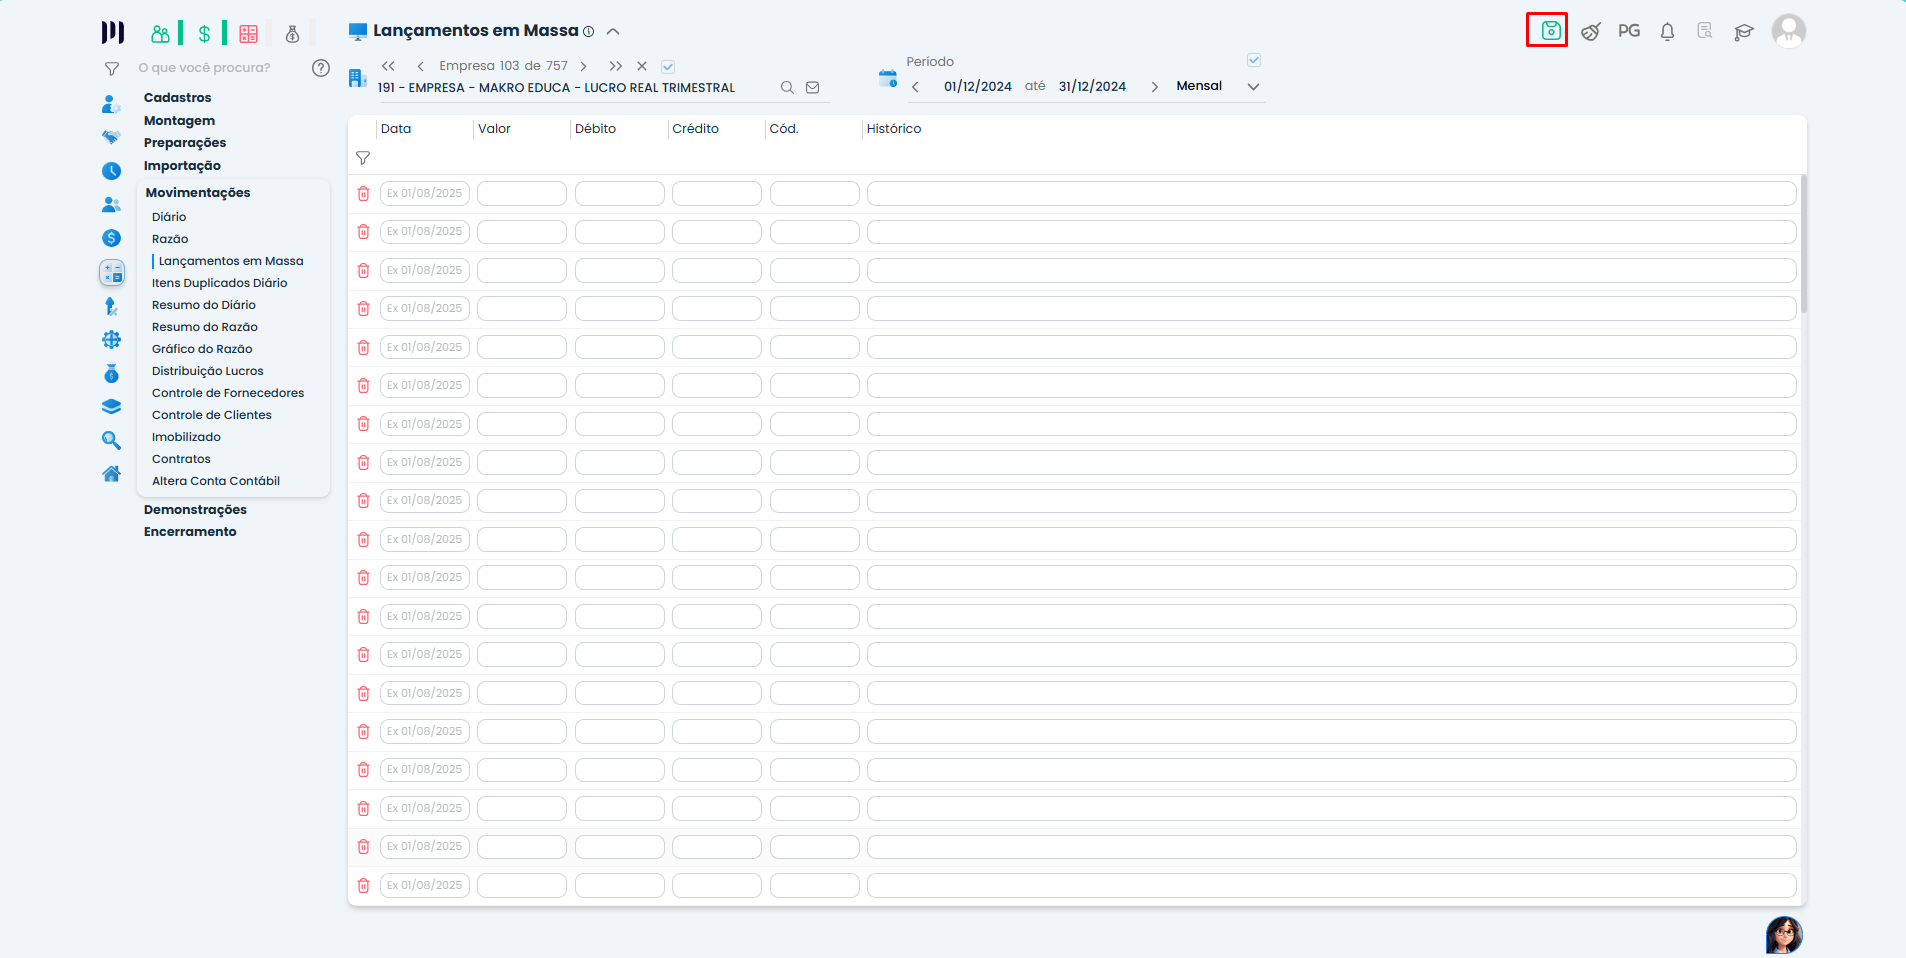1906x958 pixels.
Task: Open the Mensal period dropdown
Action: pos(1253,87)
